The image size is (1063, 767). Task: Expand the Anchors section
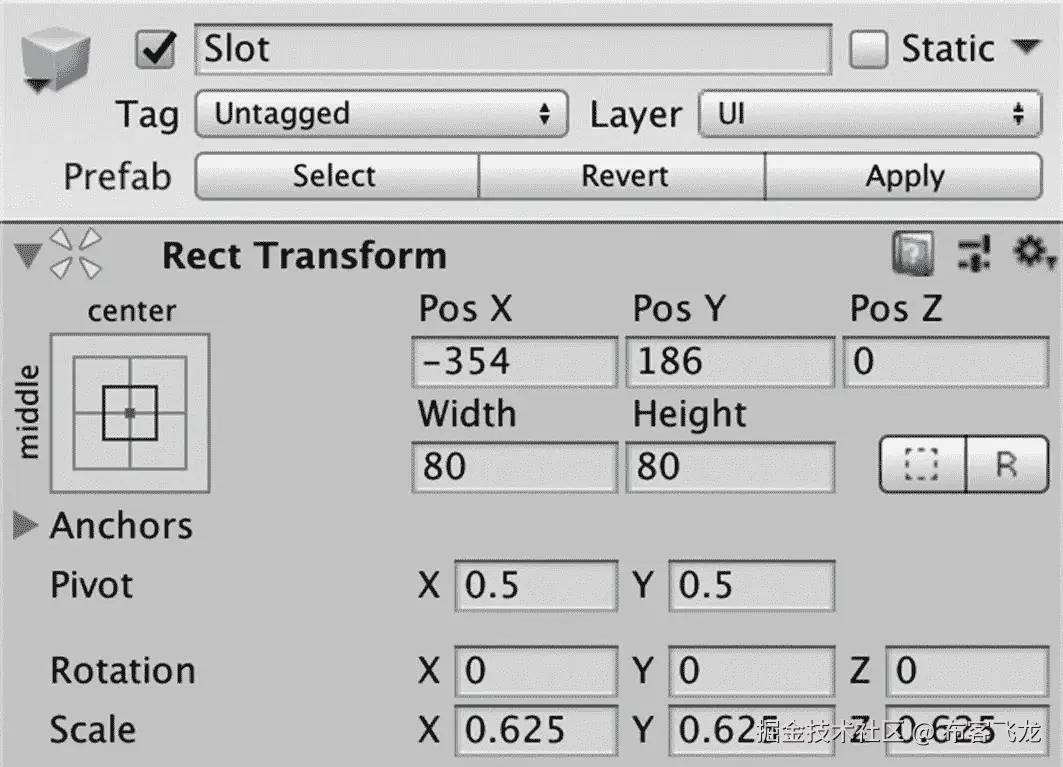(x=25, y=525)
